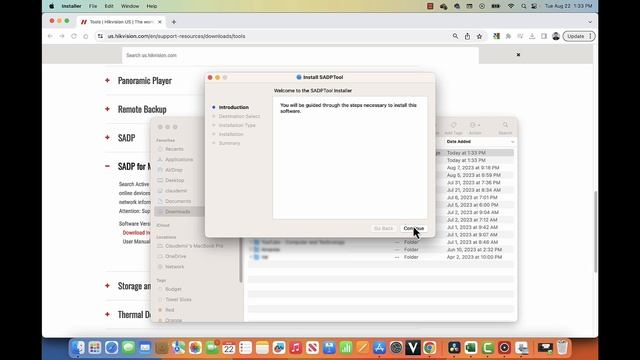Screen dimensions: 640x360
Task: Open the Installer menu in menu bar
Action: coord(71,6)
